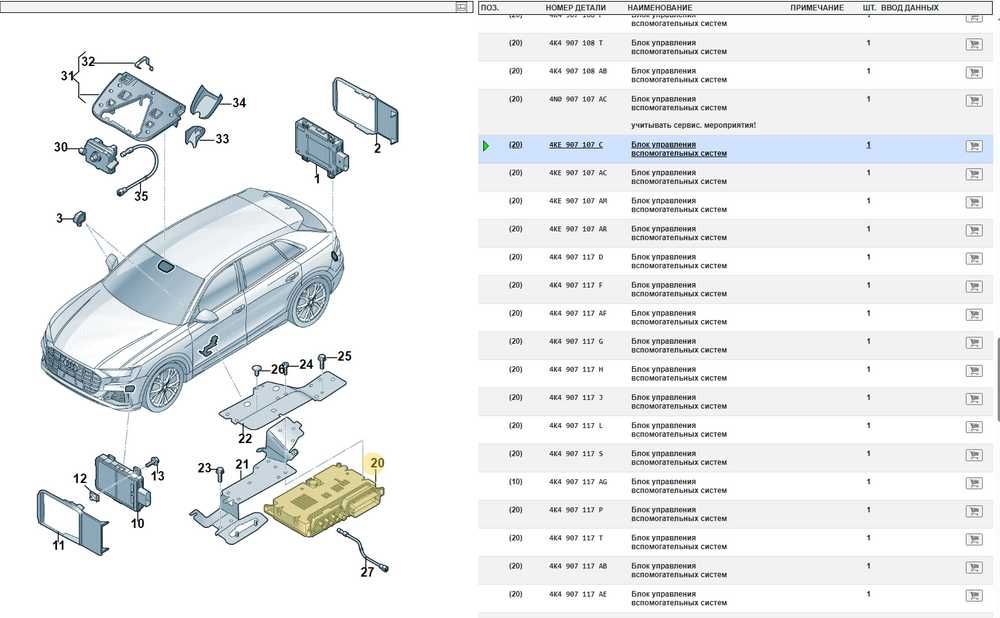1000x618 pixels.
Task: Add part 4N0 907 107 AC to cart
Action: [x=973, y=101]
